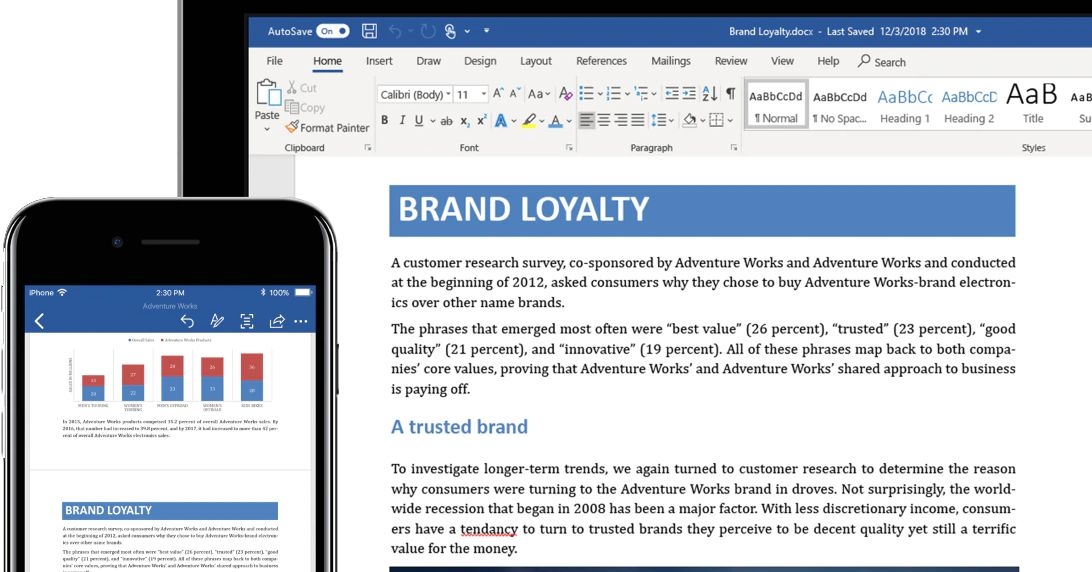Expand the Font dialog launcher

[569, 148]
